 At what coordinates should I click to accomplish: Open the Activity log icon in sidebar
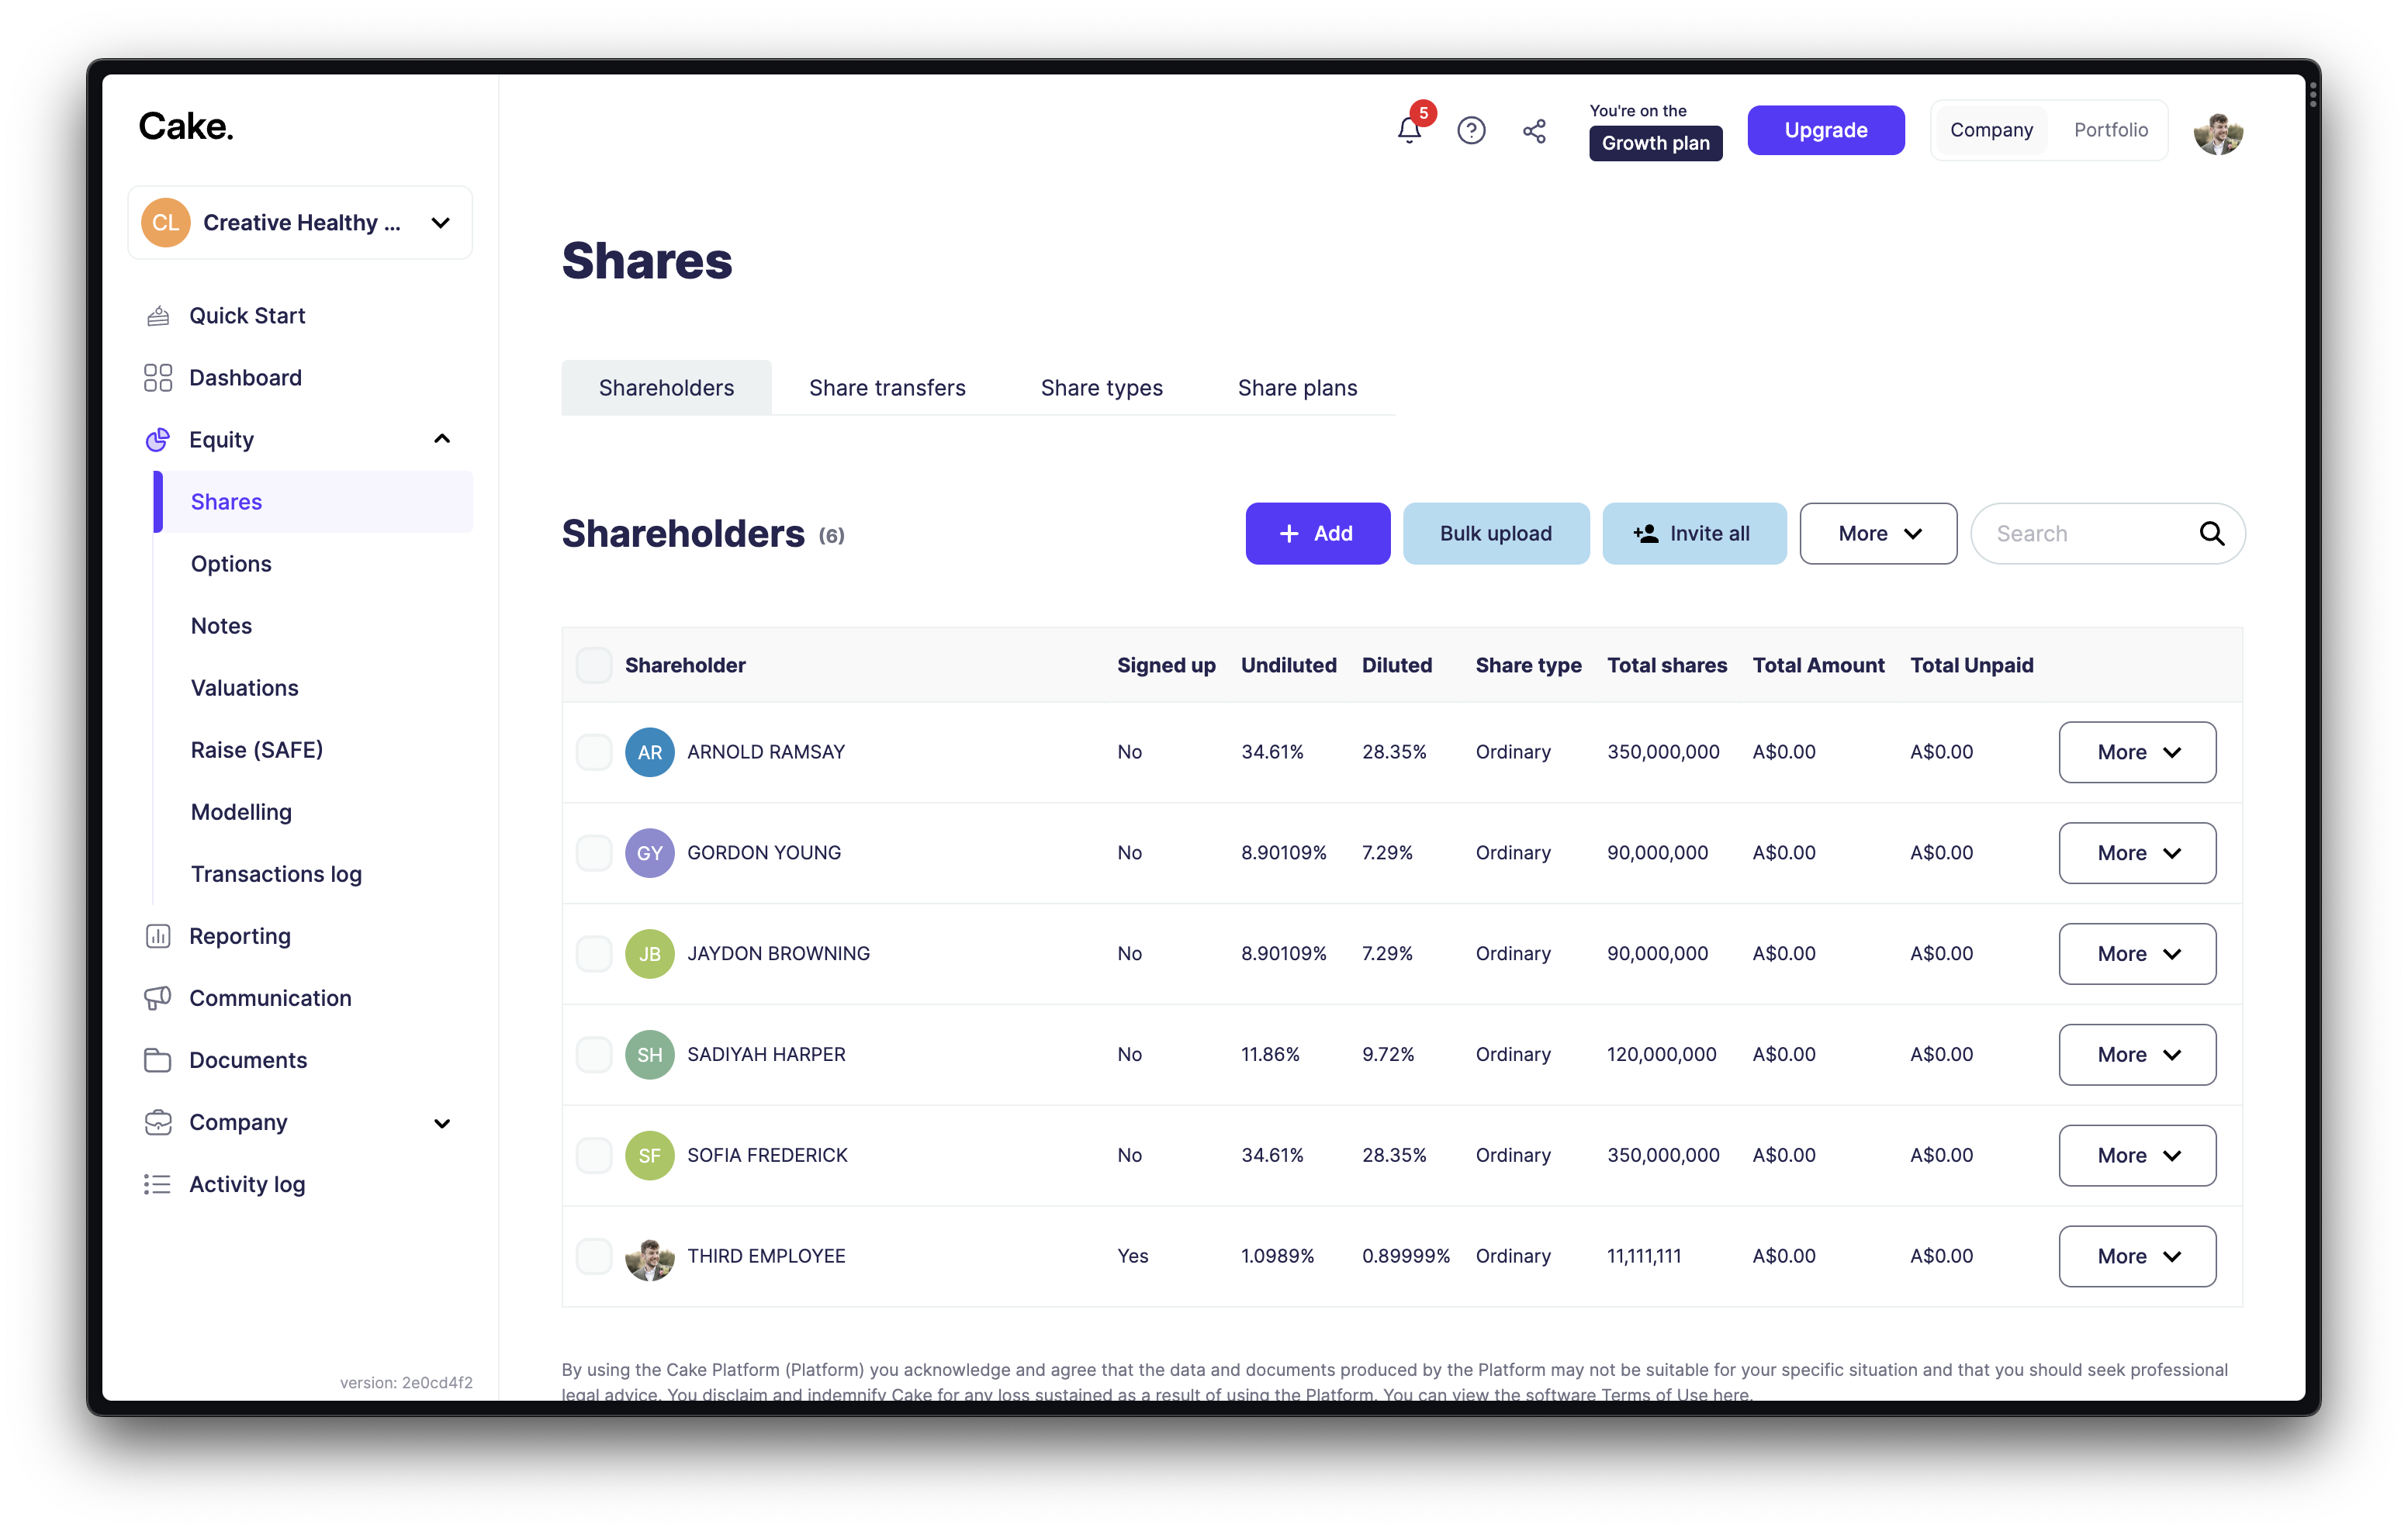(159, 1184)
